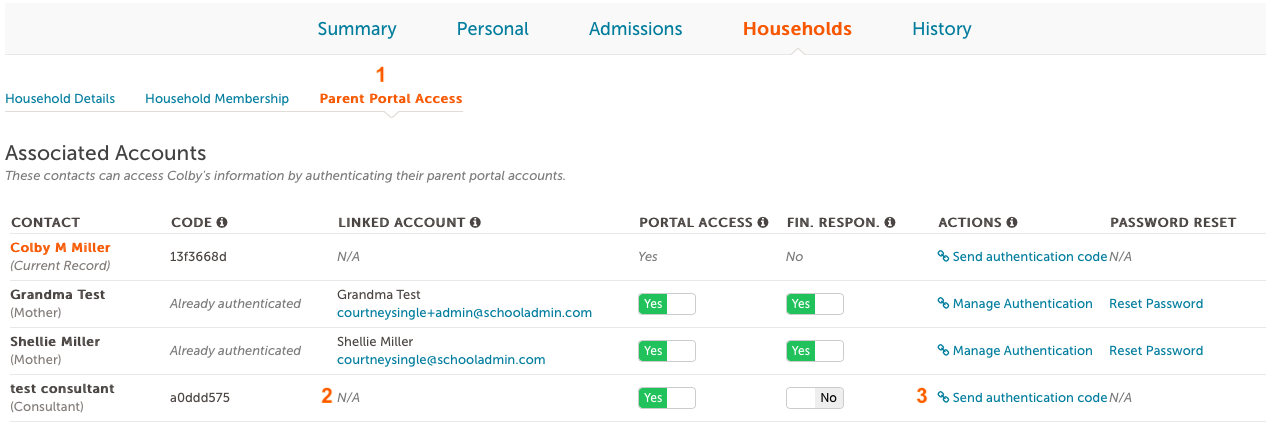The height and width of the screenshot is (426, 1266).
Task: Click the info icon beside PORTAL ACCESS header
Action: tap(763, 222)
